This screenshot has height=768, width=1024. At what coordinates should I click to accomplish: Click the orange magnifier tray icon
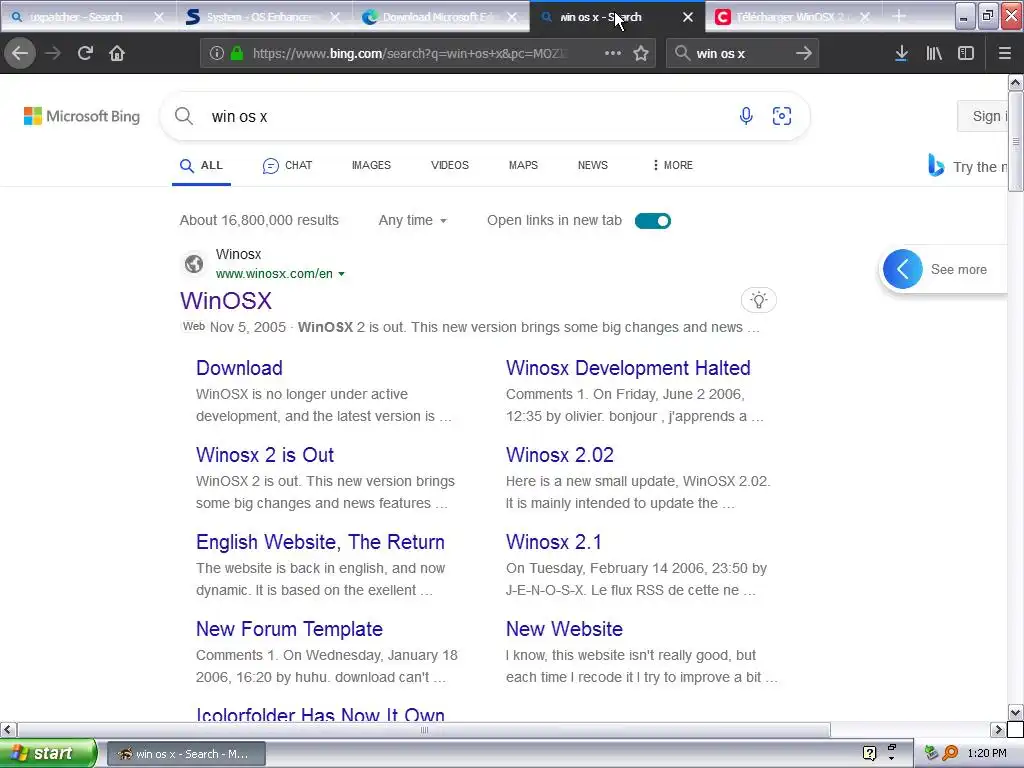pos(950,753)
